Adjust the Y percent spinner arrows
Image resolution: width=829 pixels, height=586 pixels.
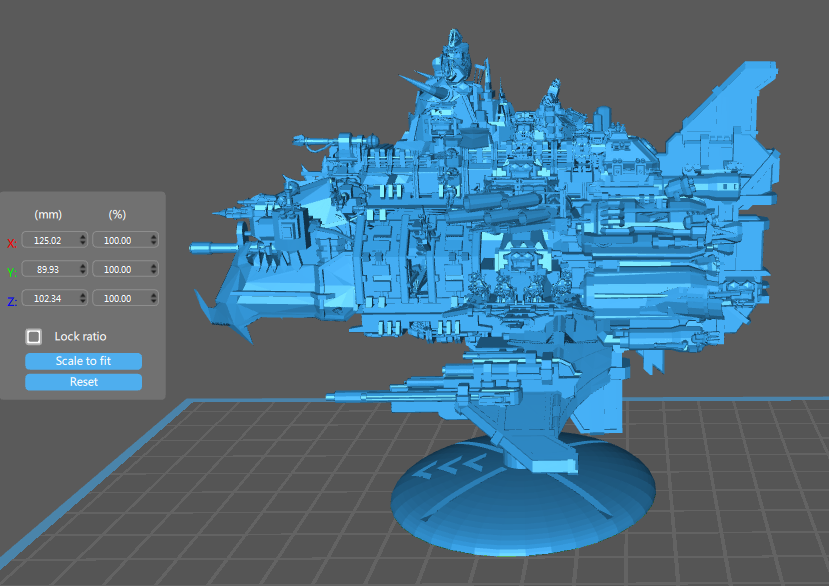[x=153, y=269]
